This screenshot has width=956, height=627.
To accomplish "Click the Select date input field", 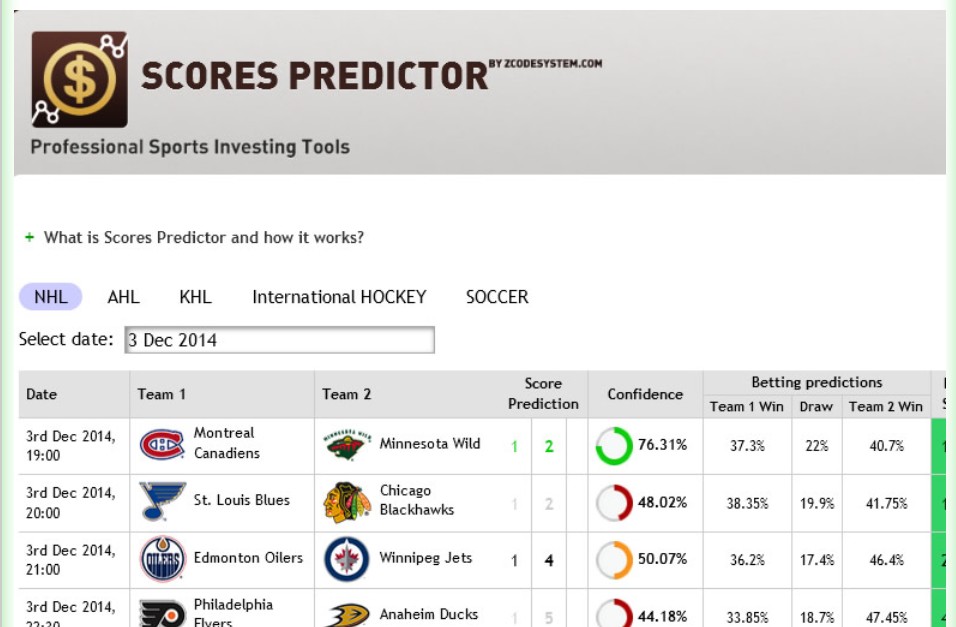I will (x=279, y=340).
